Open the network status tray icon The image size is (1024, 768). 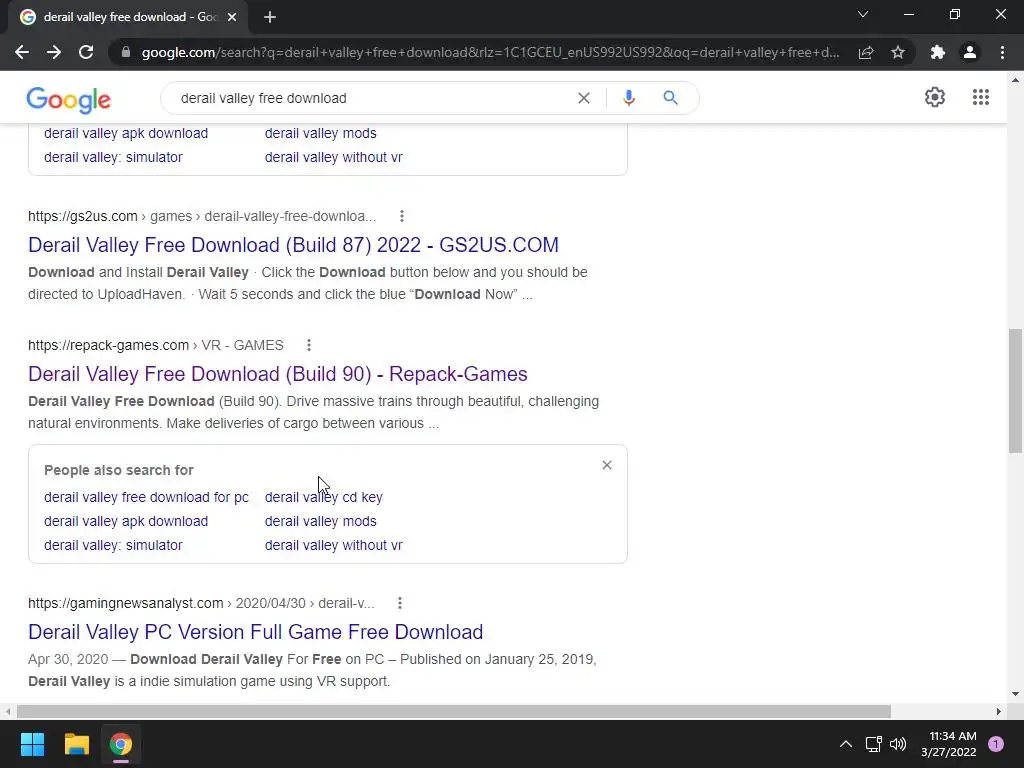[873, 744]
